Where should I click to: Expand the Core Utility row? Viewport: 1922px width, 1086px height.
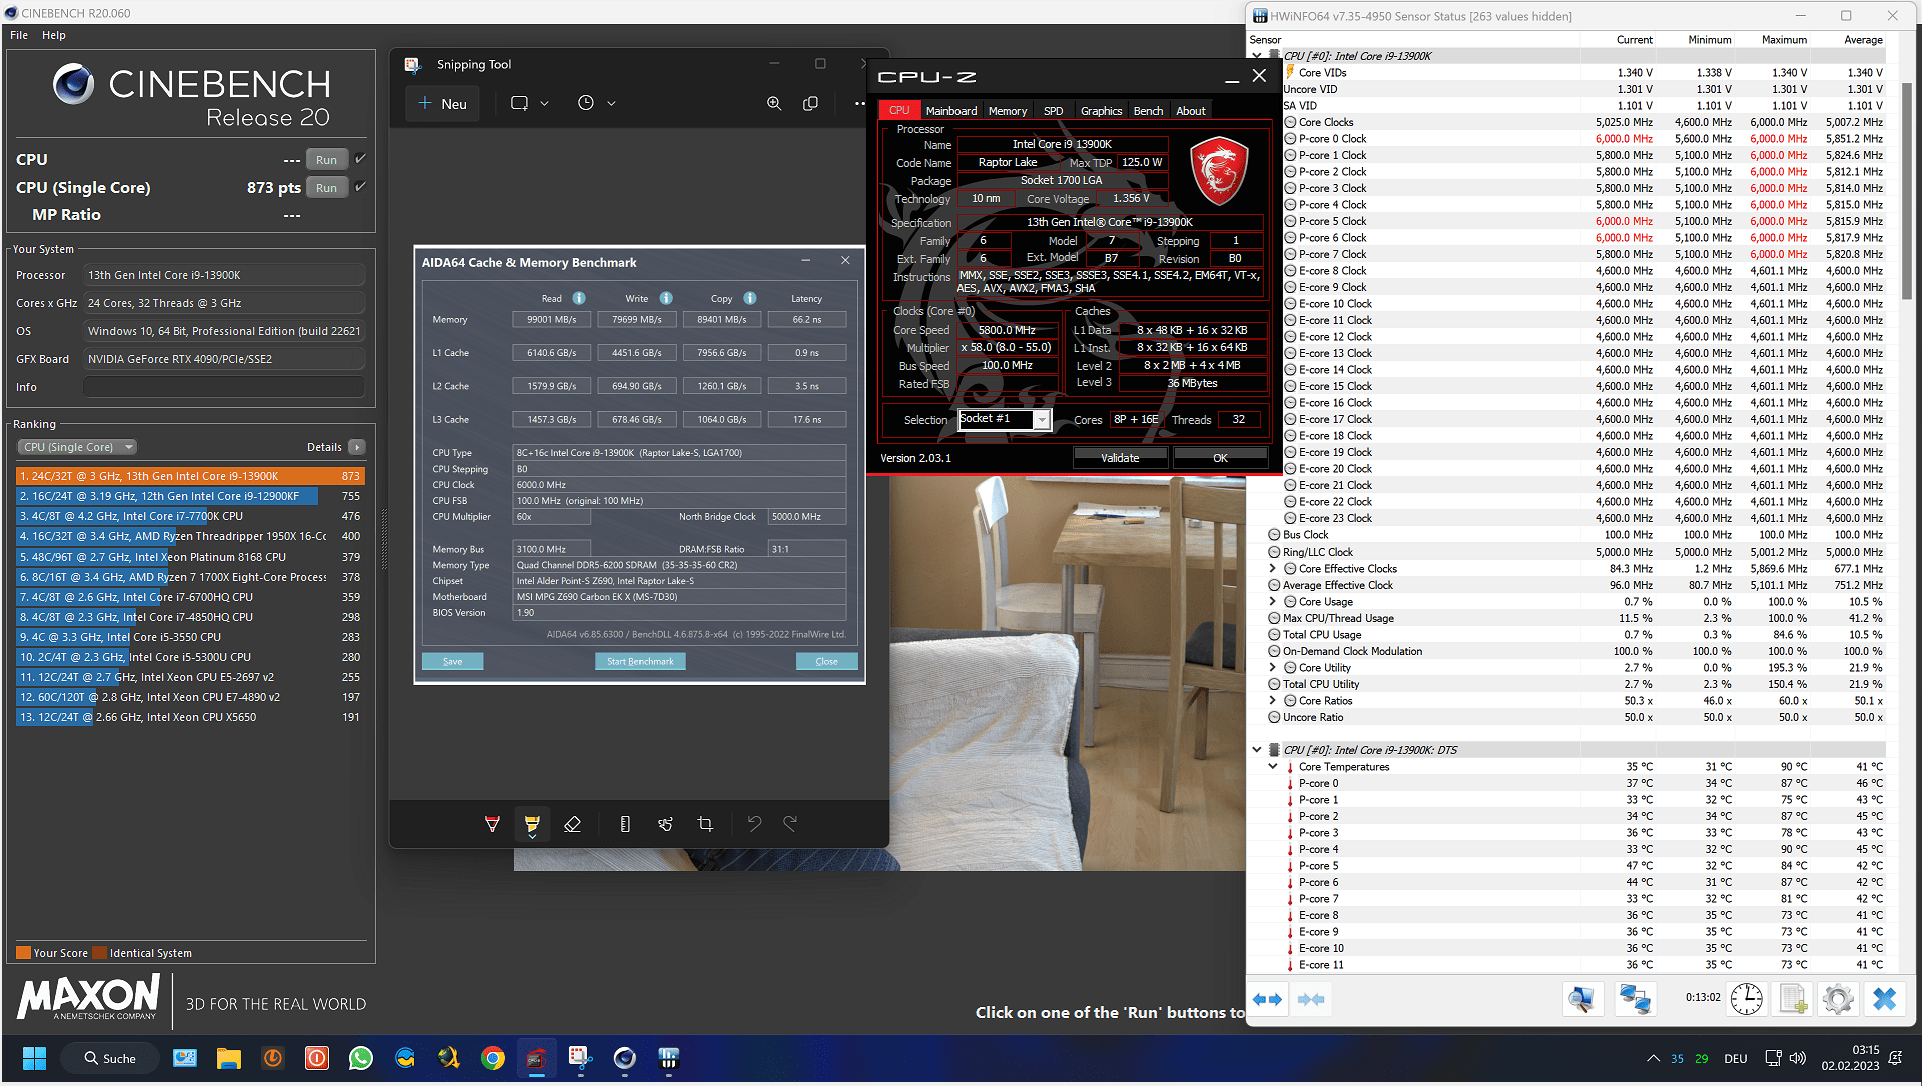(1272, 667)
